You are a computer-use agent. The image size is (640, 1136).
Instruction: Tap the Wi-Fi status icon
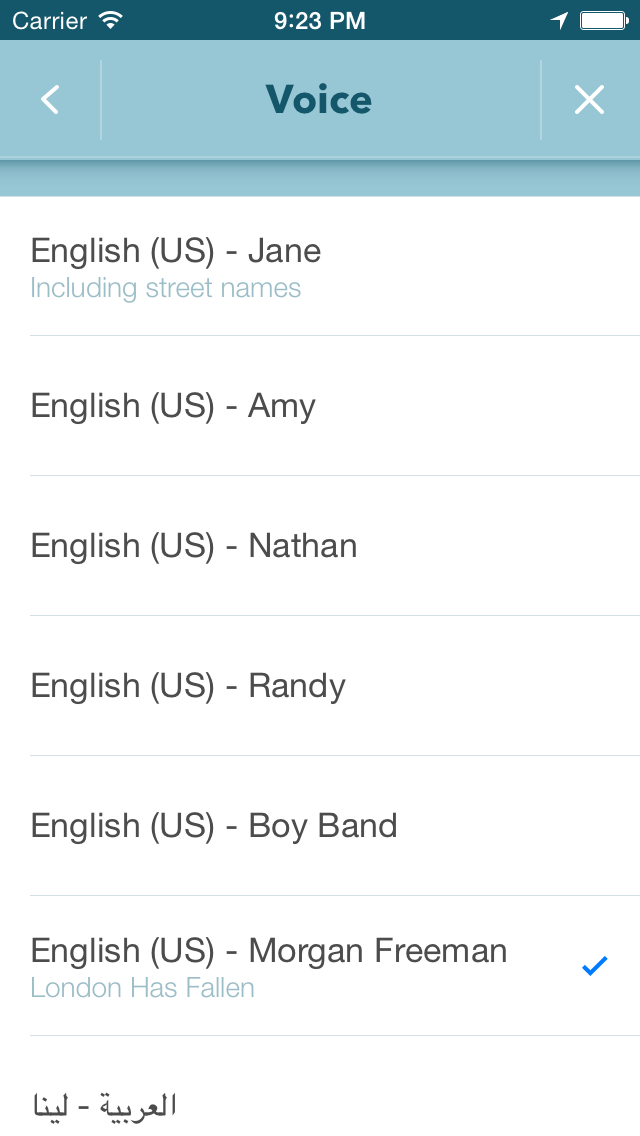[x=111, y=20]
